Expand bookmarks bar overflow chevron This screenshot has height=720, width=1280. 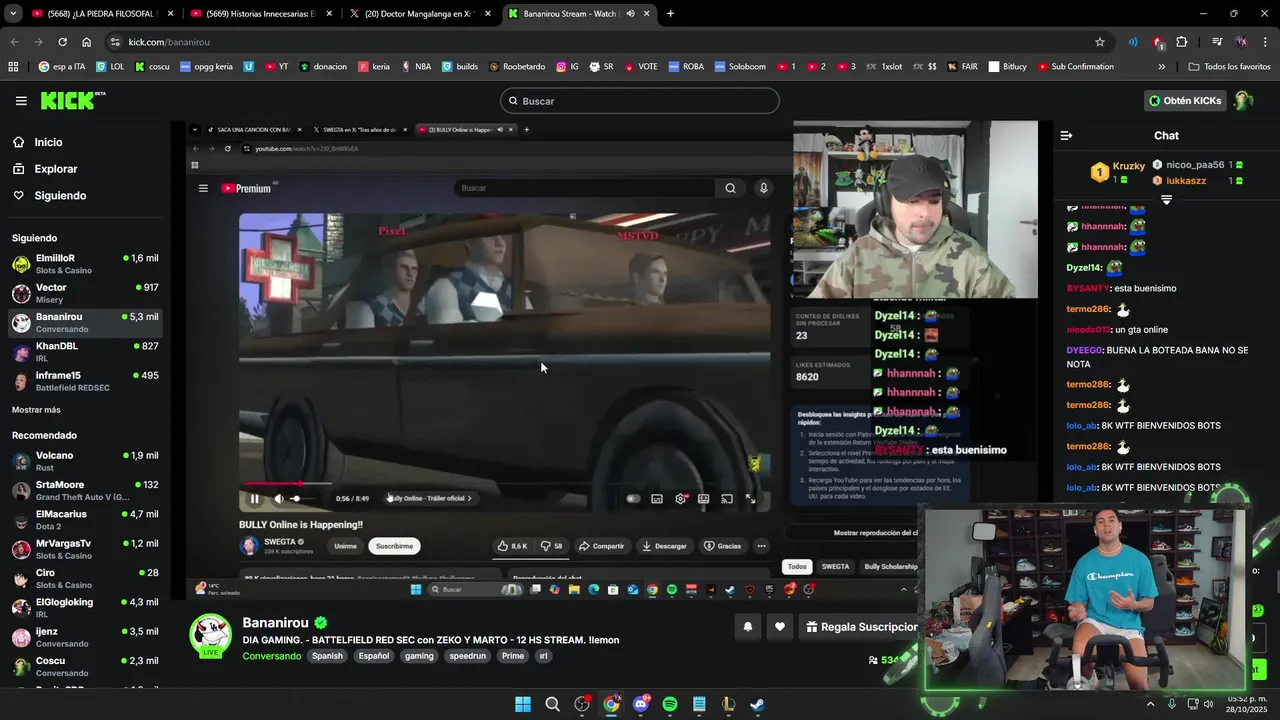point(1161,67)
